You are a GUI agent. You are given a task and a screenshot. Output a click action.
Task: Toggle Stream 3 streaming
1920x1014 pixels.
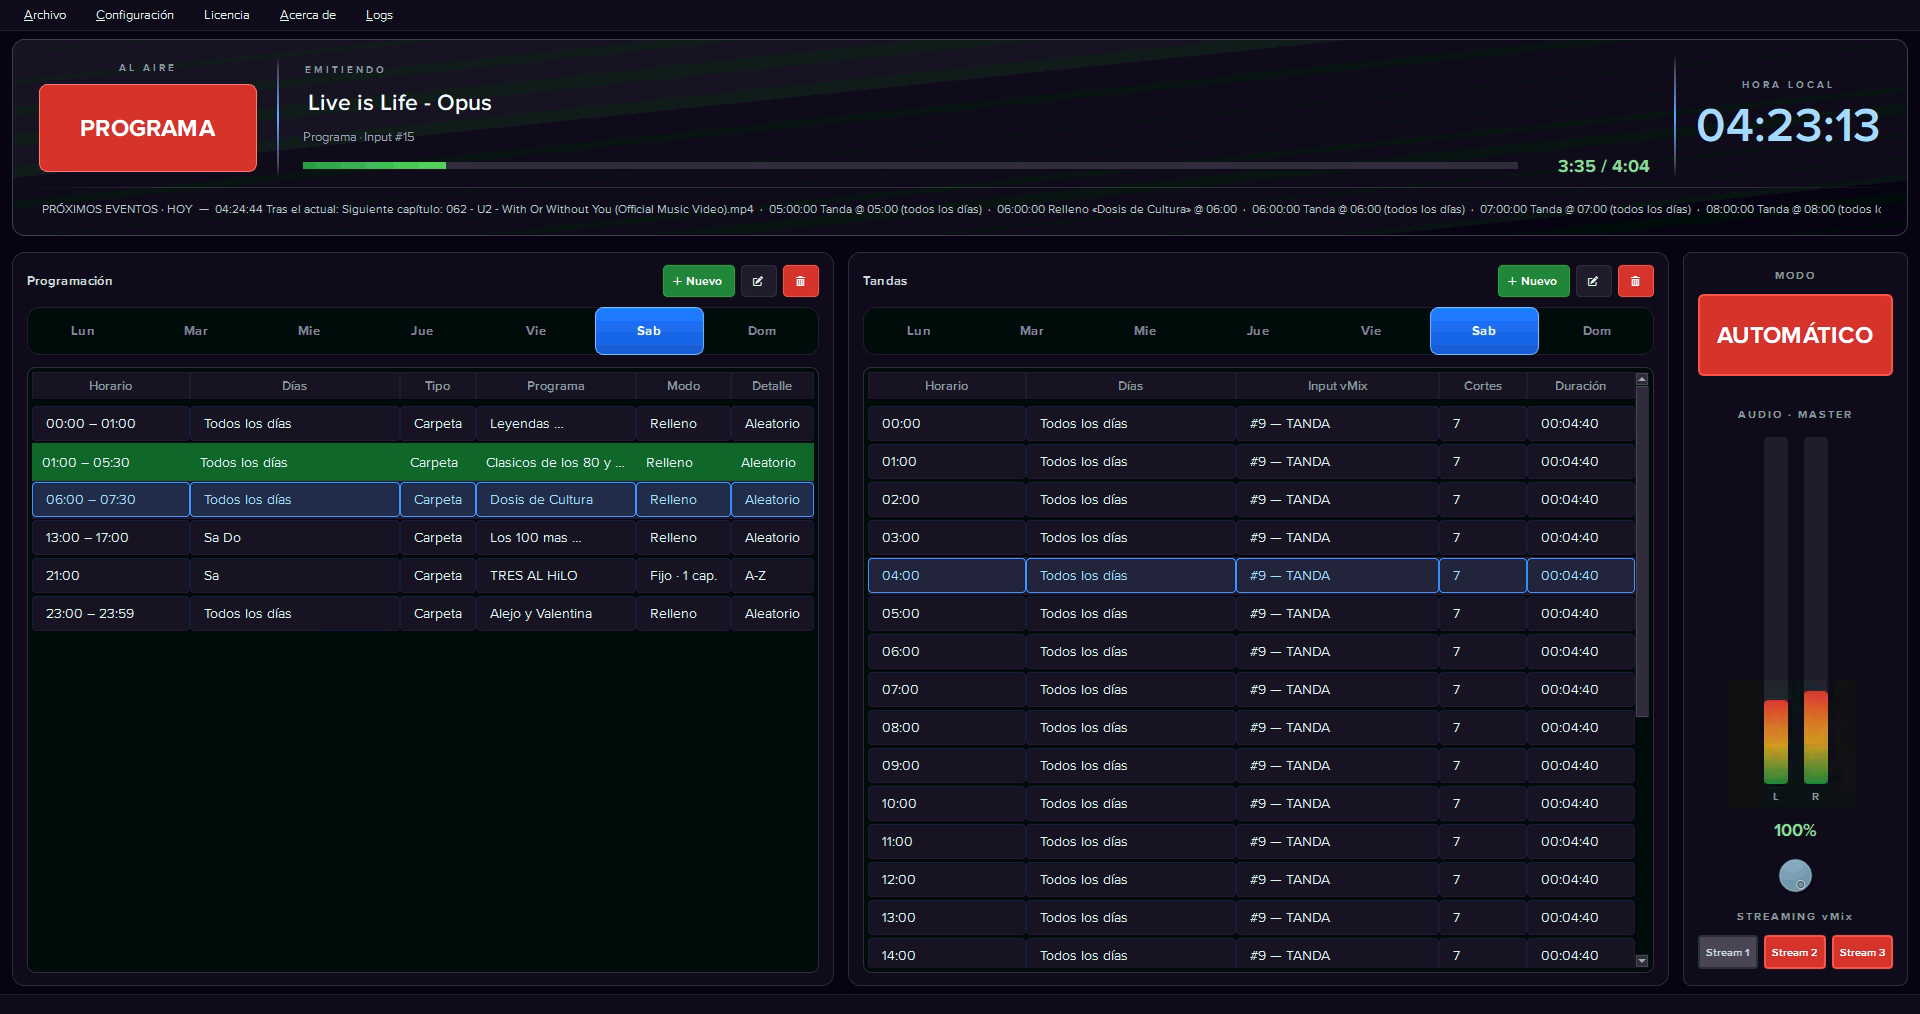(1862, 952)
